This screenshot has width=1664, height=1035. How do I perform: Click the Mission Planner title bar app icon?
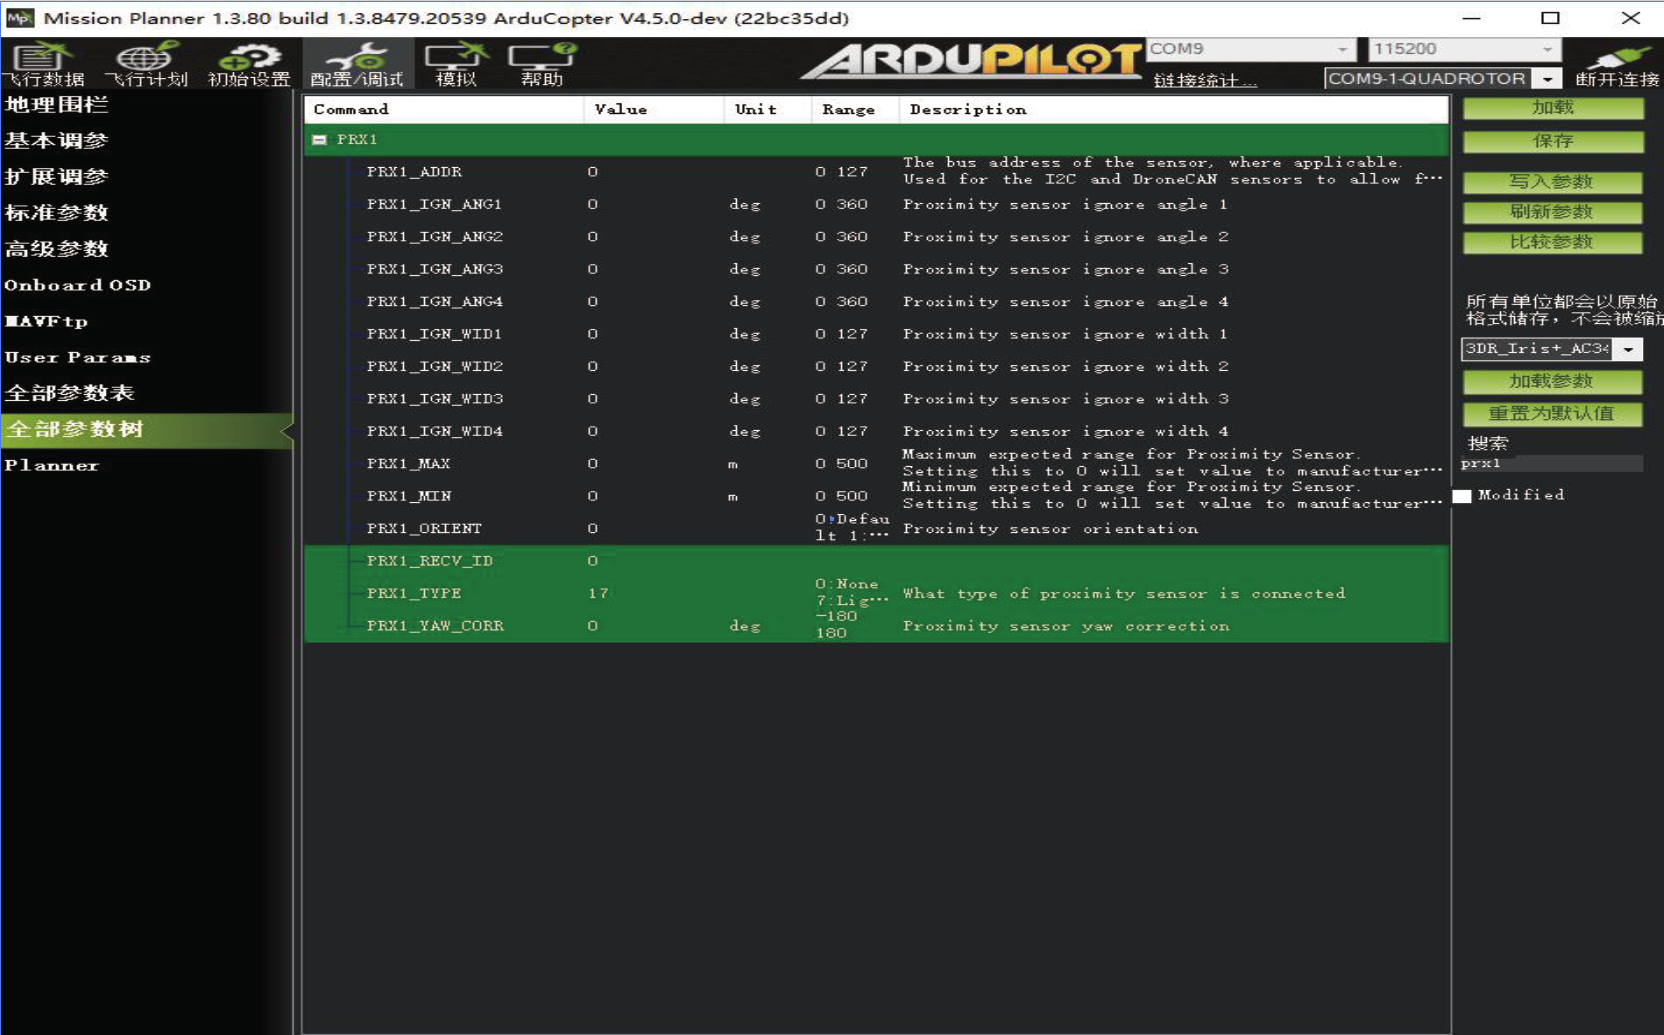tap(20, 18)
